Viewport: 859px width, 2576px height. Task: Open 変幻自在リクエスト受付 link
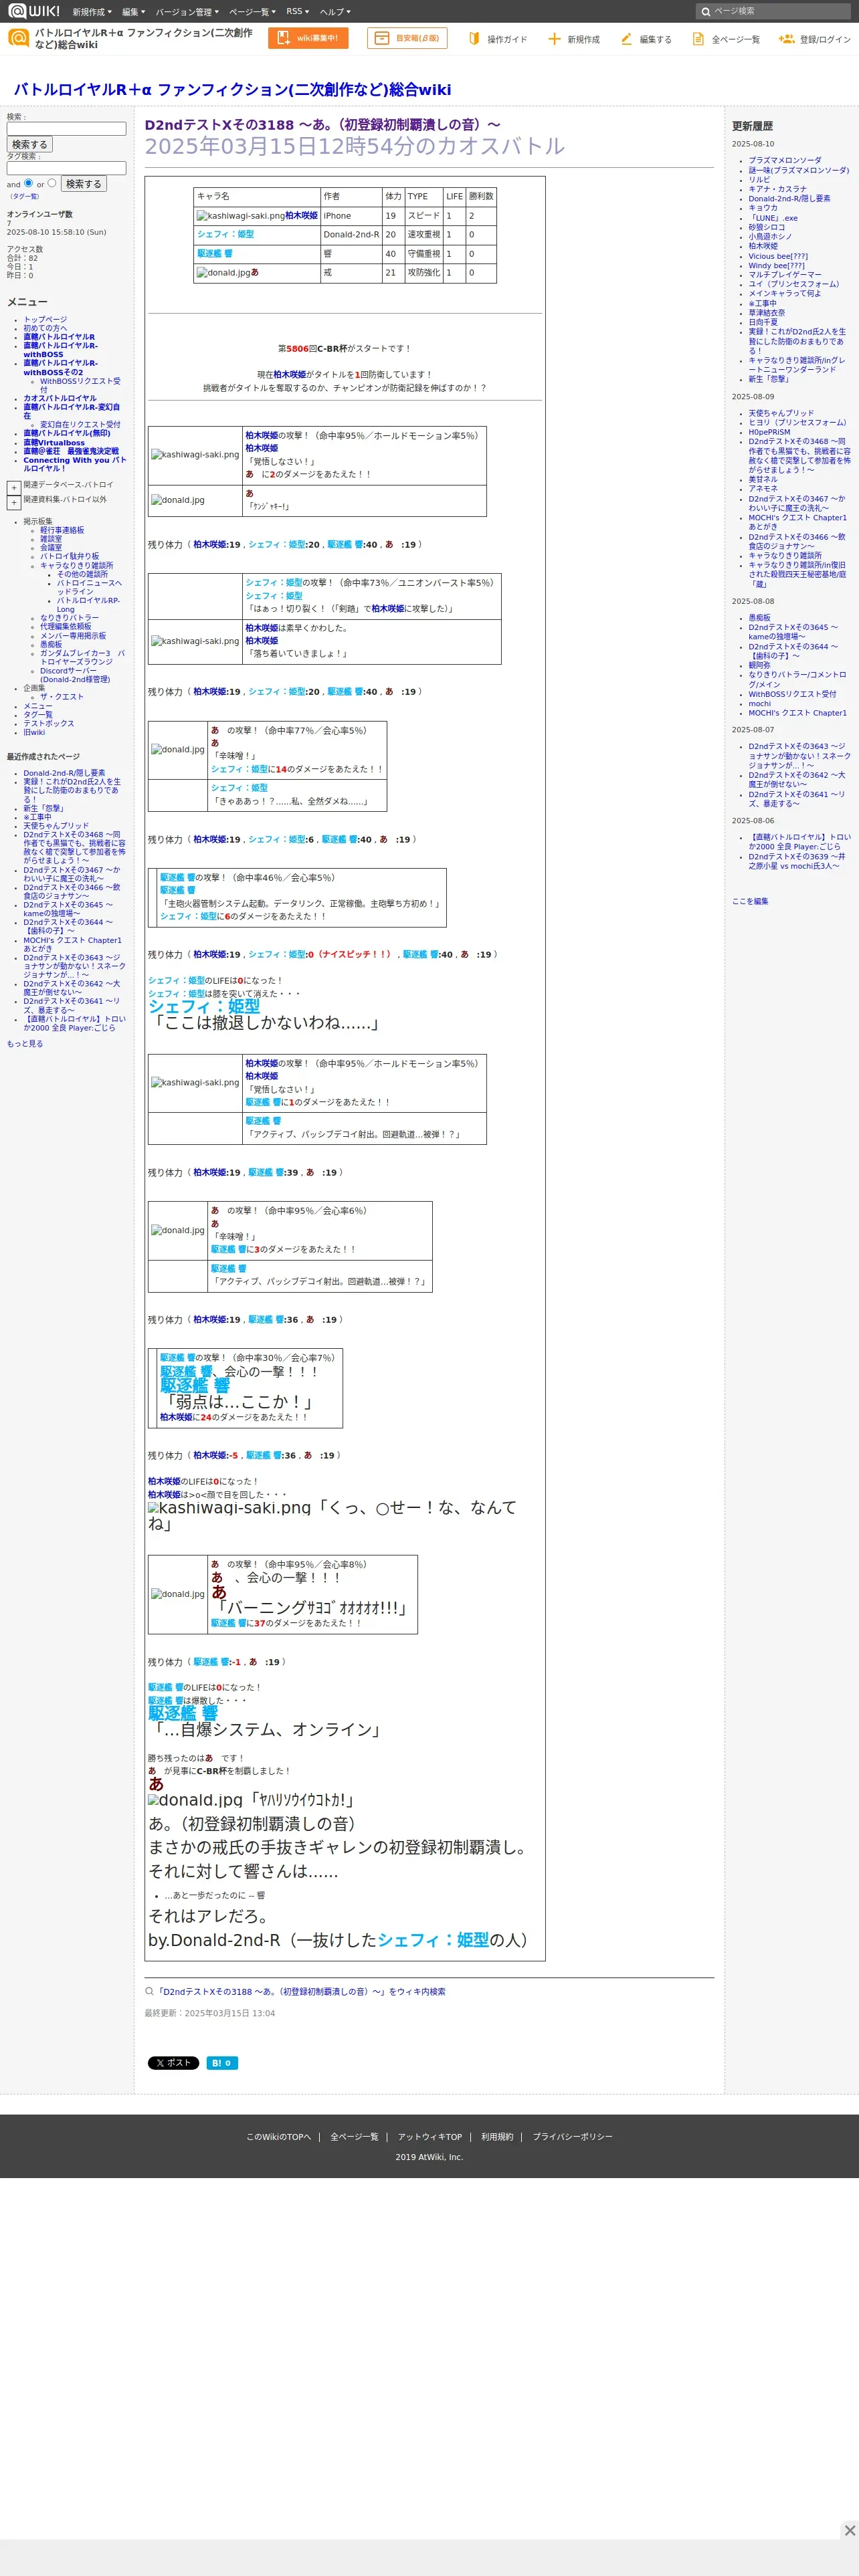click(80, 424)
